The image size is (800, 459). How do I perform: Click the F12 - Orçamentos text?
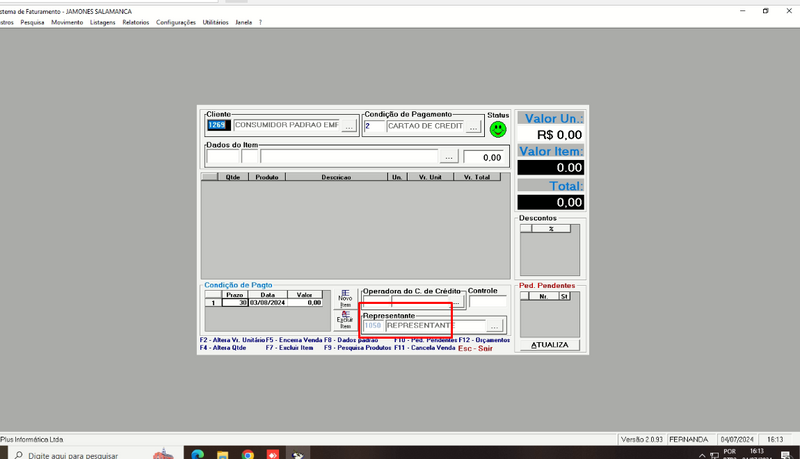[x=484, y=340]
